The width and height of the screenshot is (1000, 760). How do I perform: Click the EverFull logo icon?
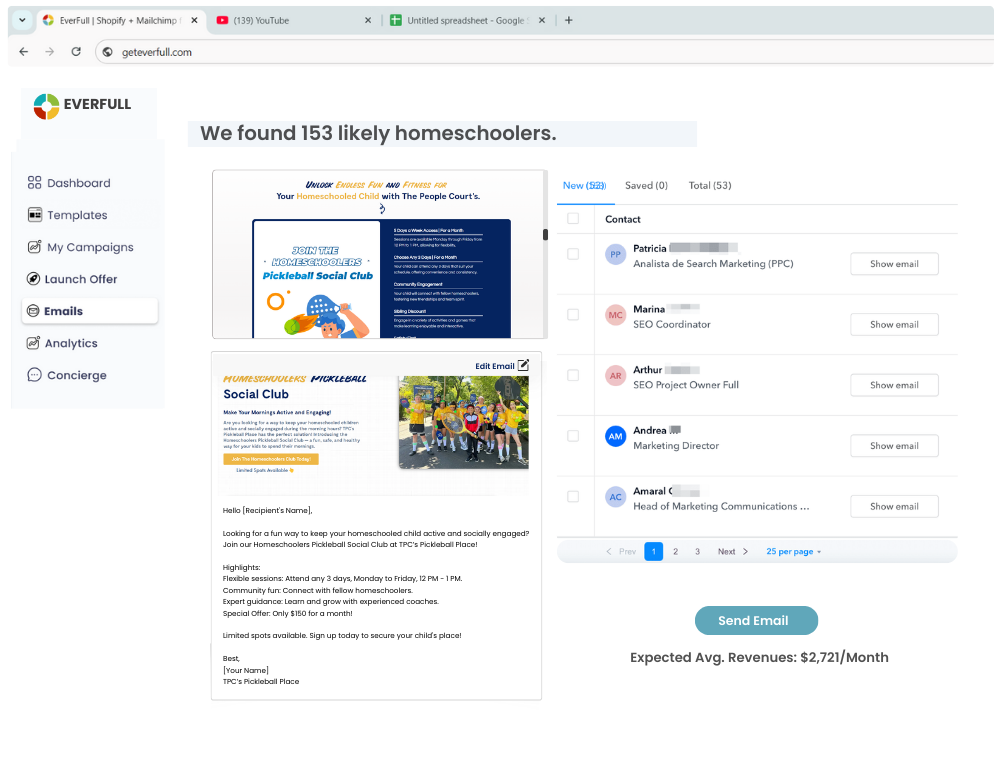point(46,106)
